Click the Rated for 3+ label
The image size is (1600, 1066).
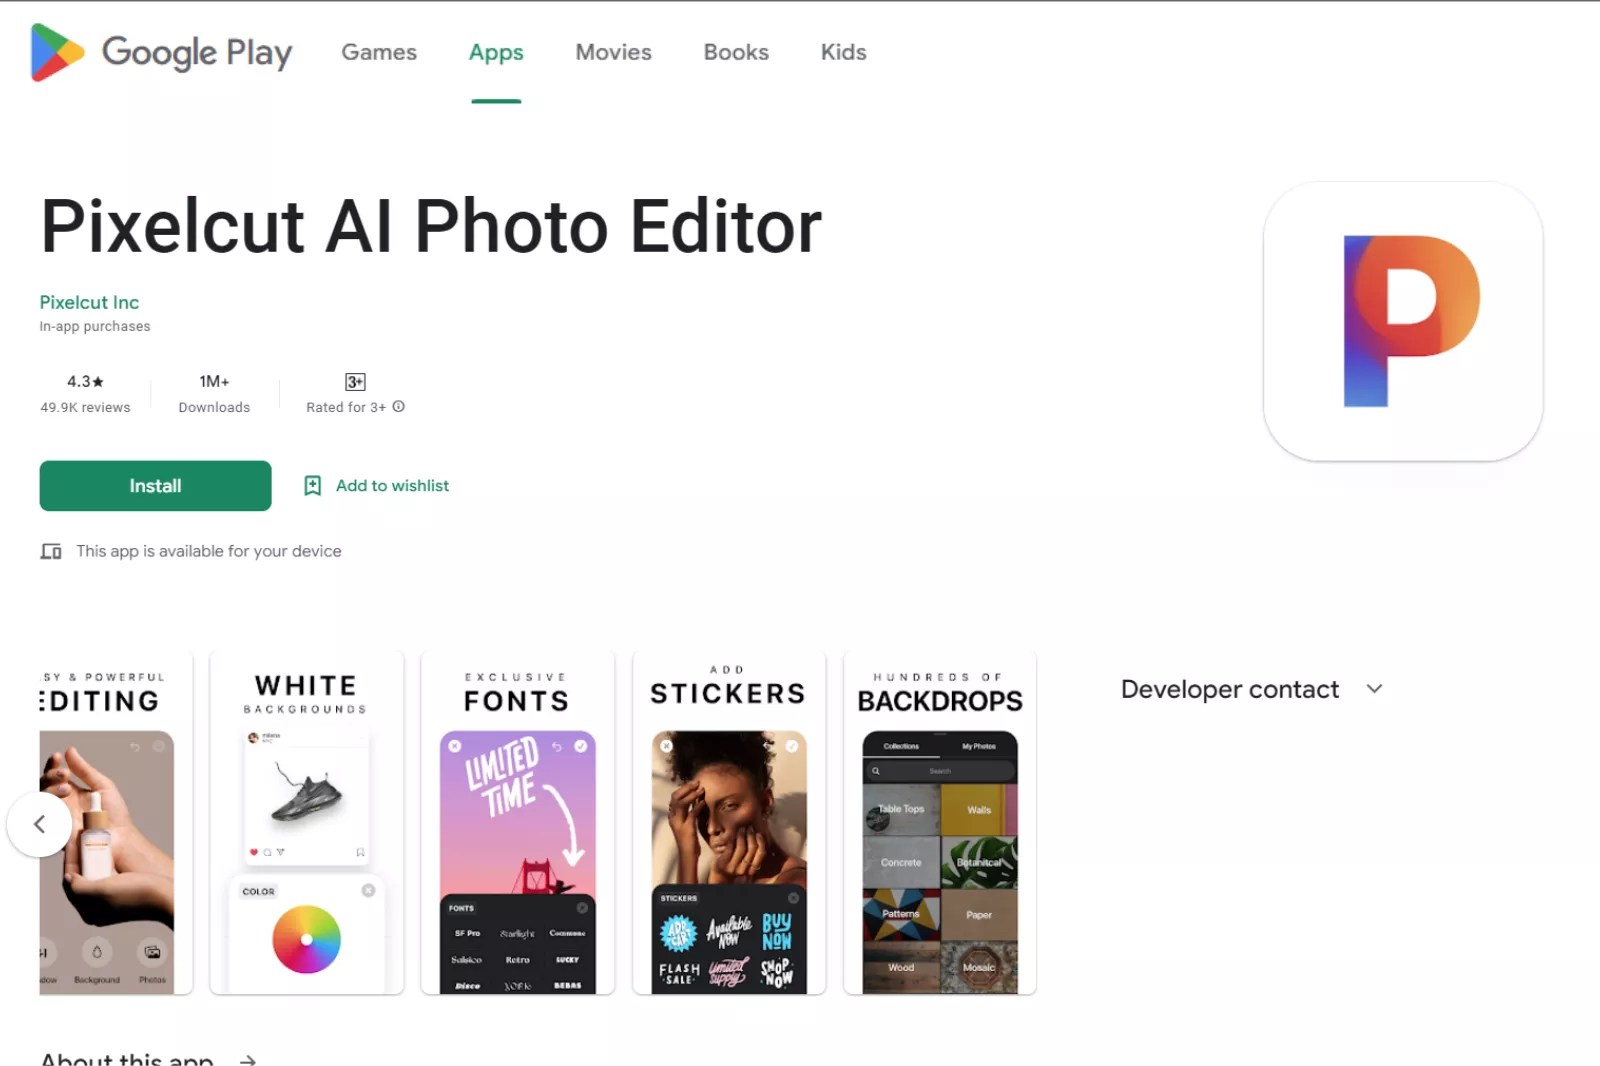coord(346,408)
